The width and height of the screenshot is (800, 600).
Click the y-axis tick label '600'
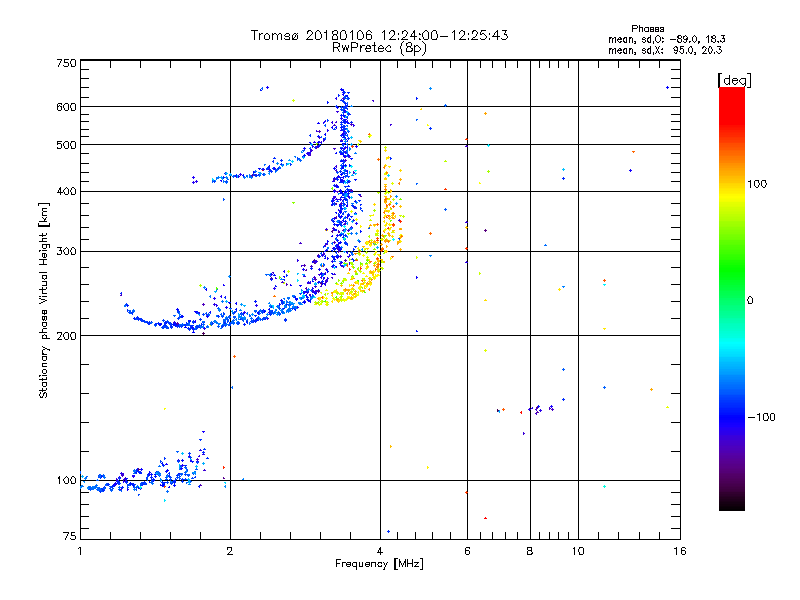tap(66, 107)
